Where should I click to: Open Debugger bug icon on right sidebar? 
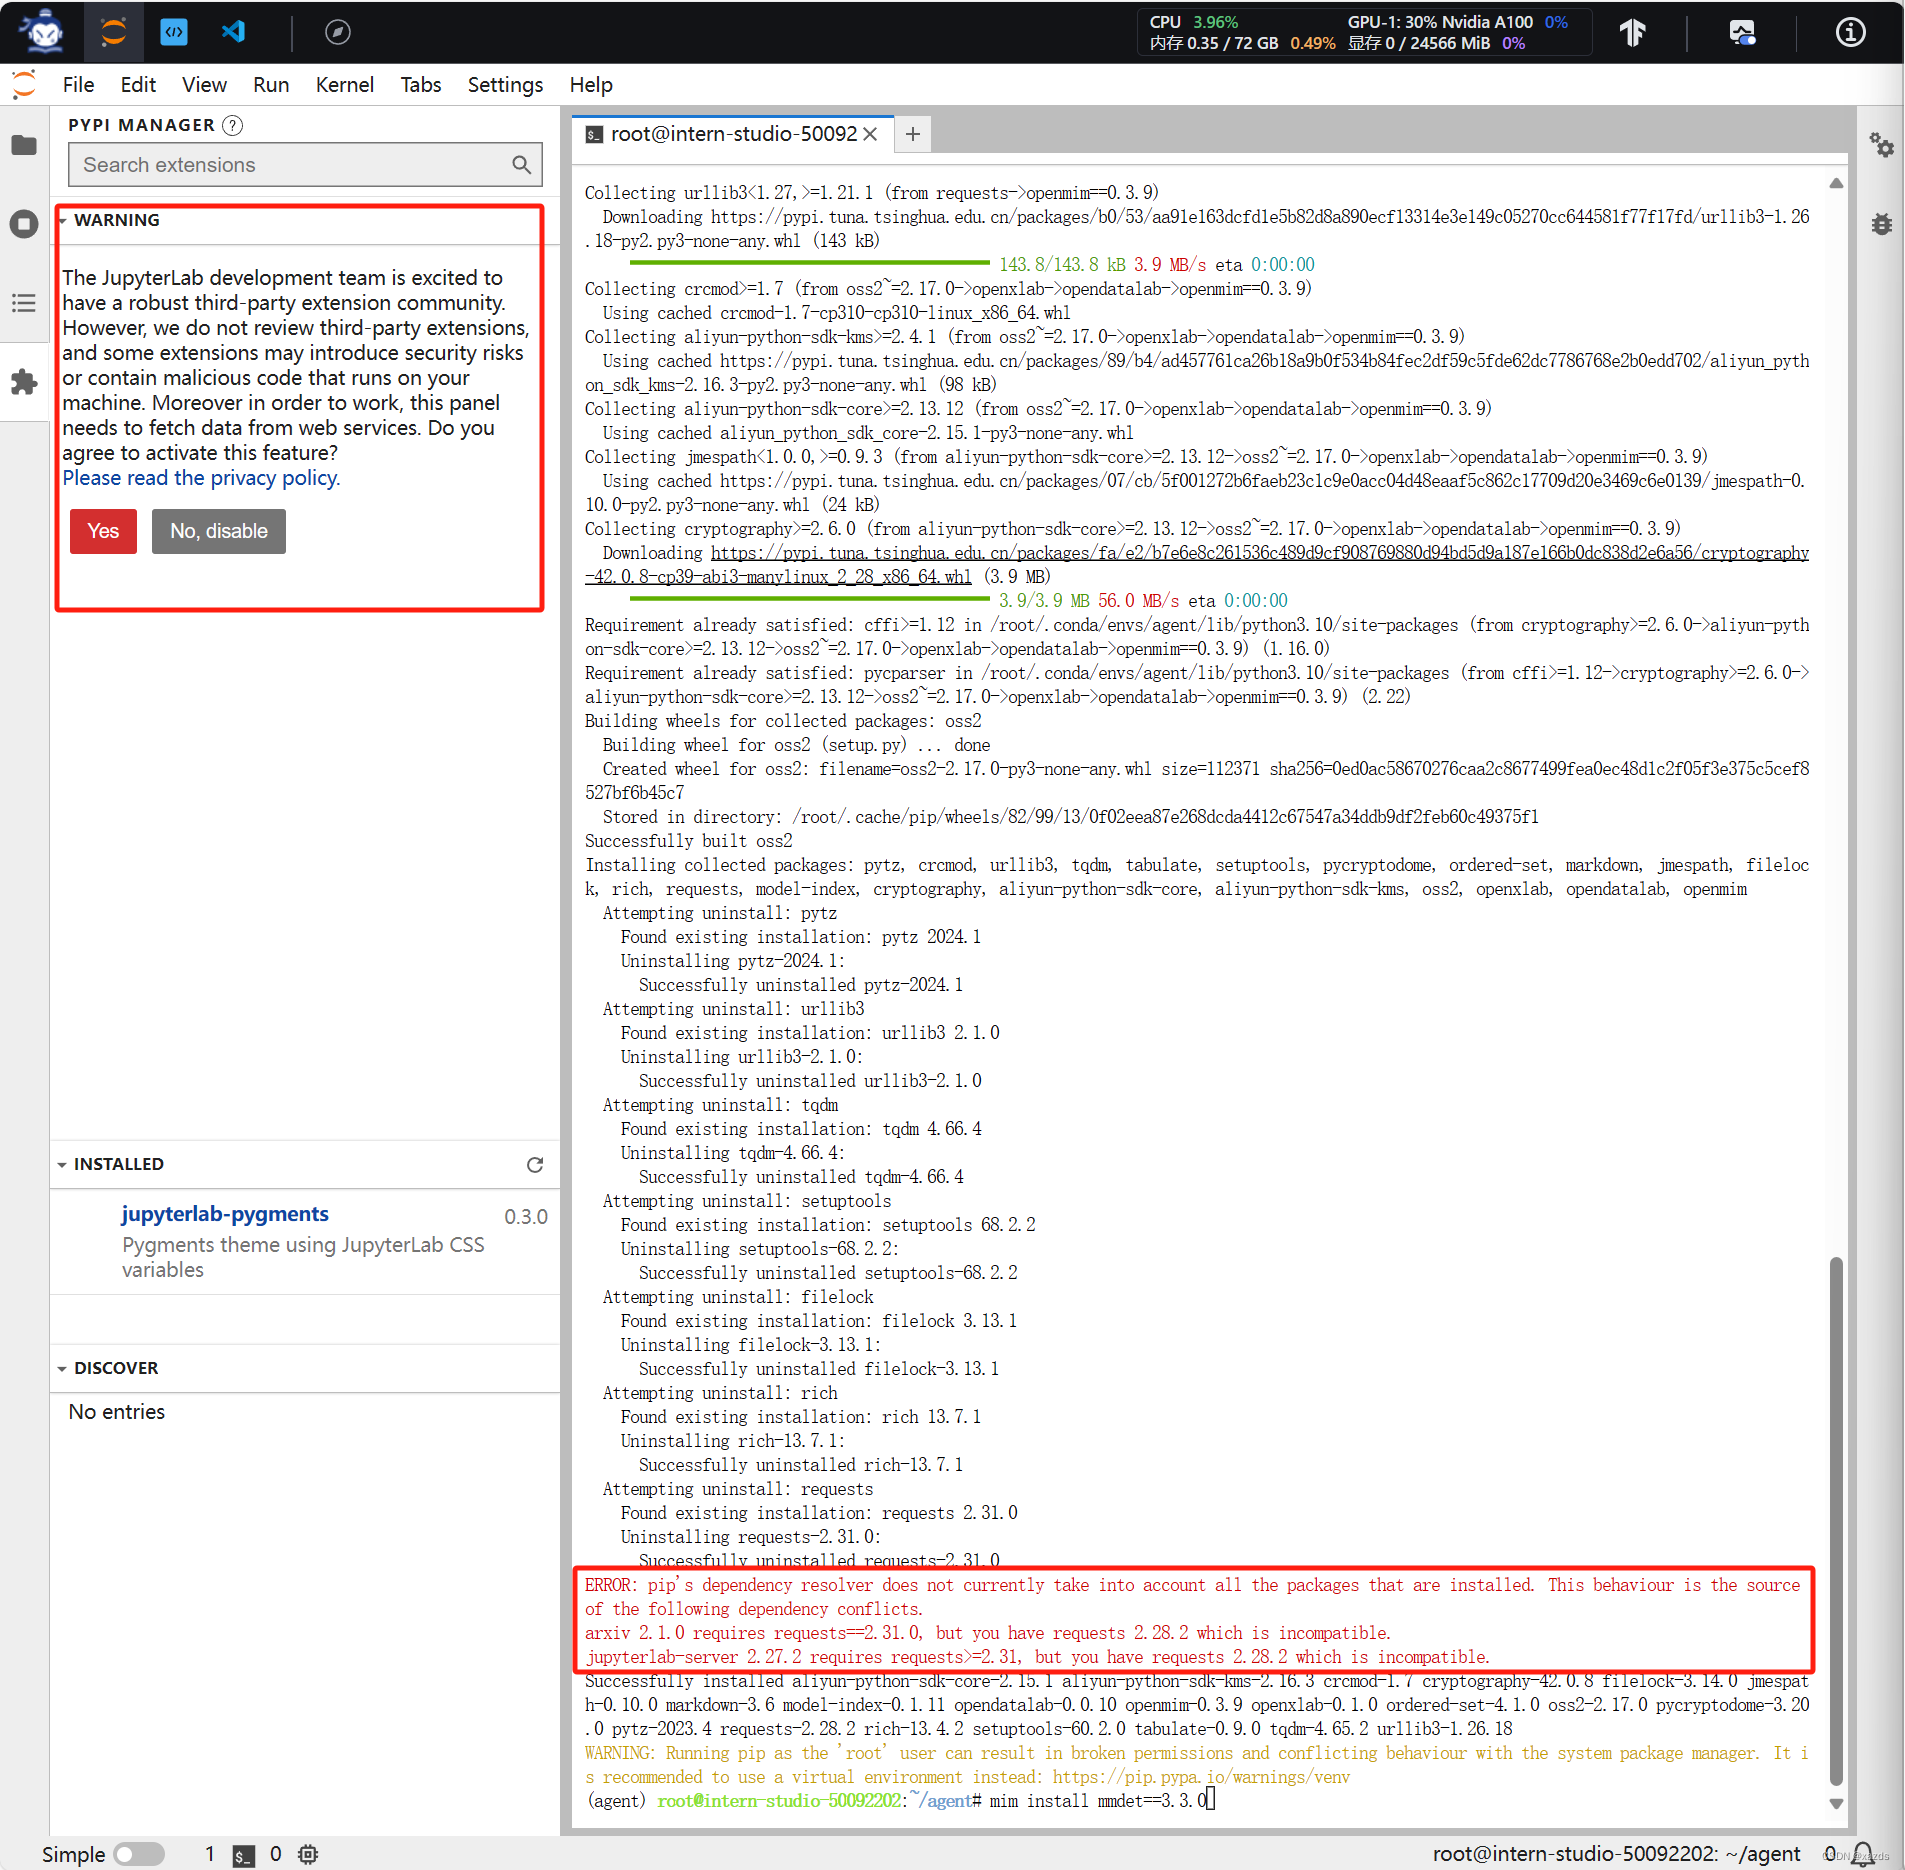pyautogui.click(x=1881, y=224)
